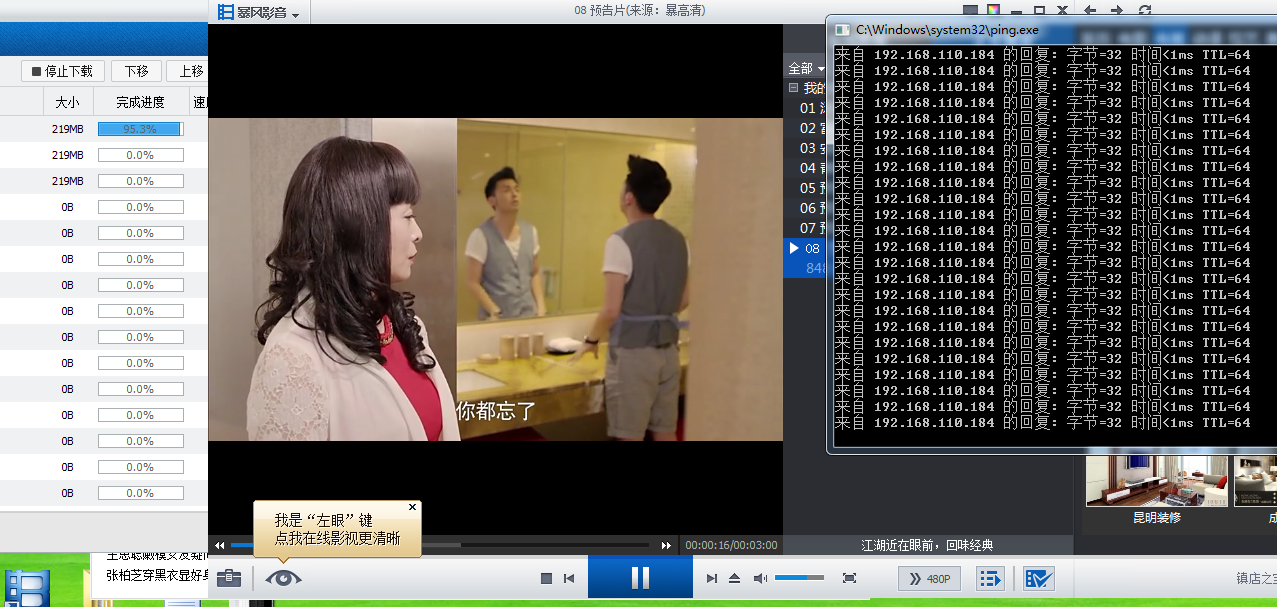Open the checkmark list icon

tap(1039, 578)
